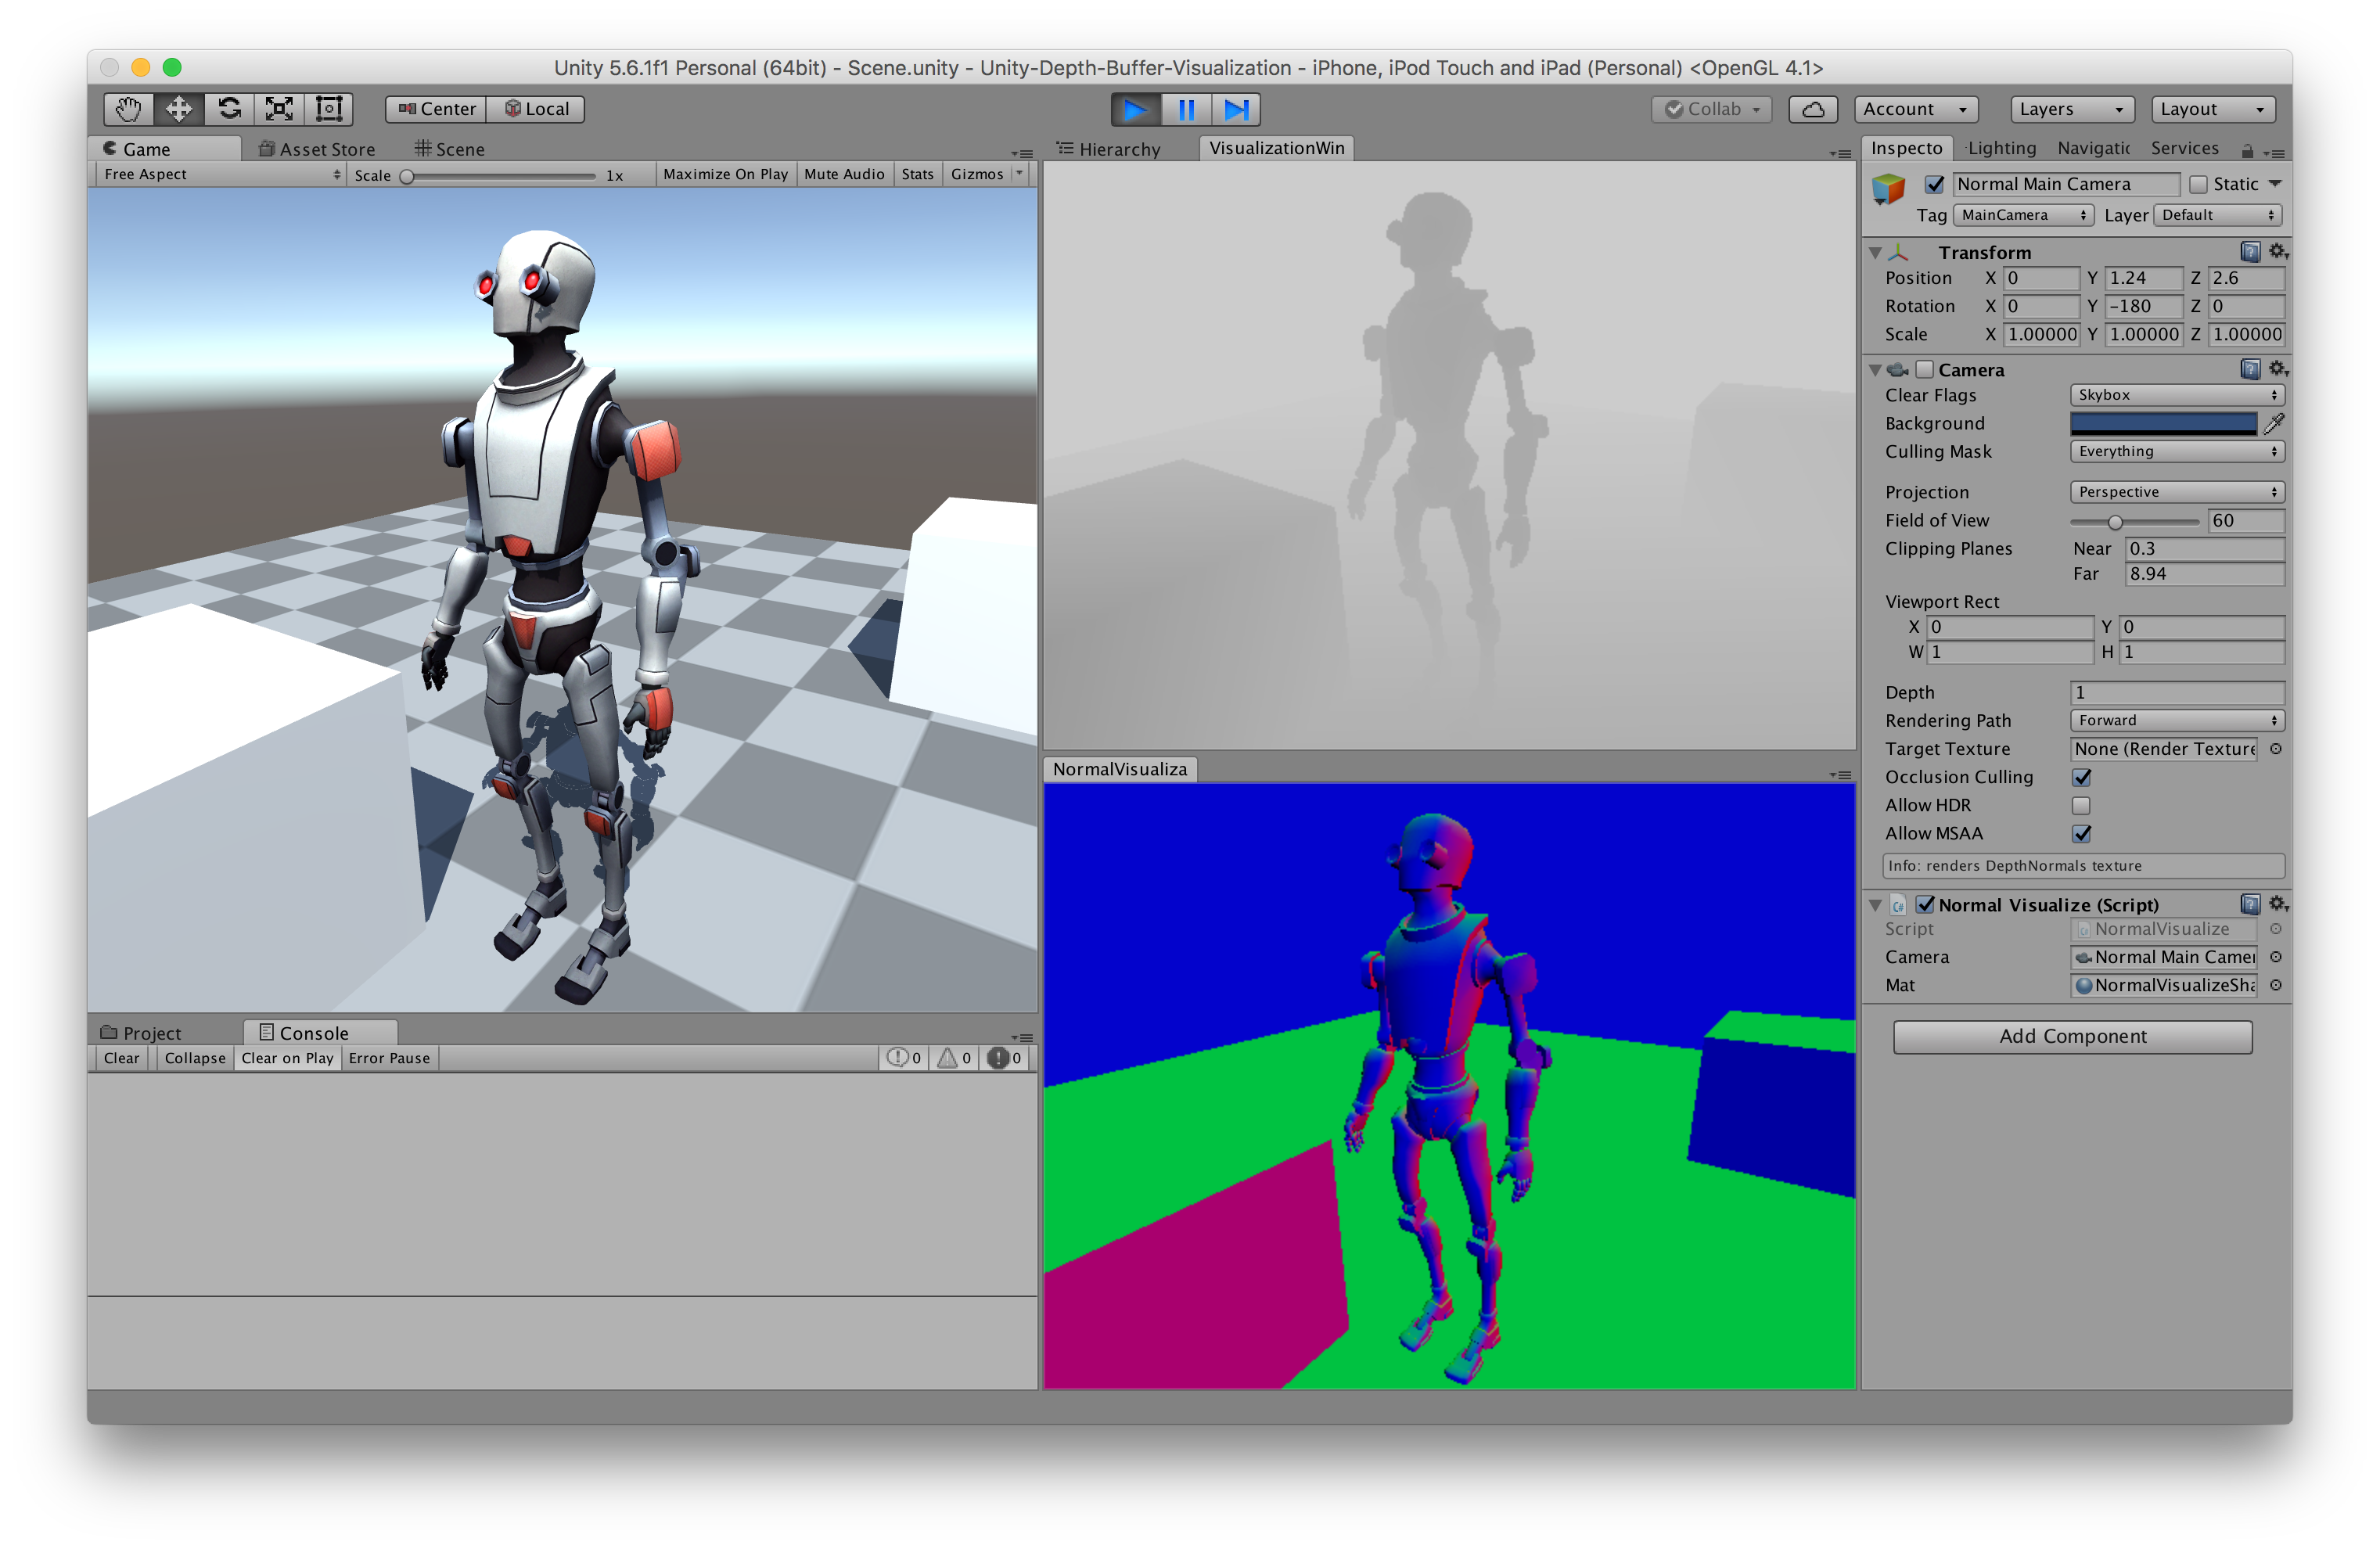The image size is (2380, 1549).
Task: Select the Rotate tool
Action: click(x=229, y=109)
